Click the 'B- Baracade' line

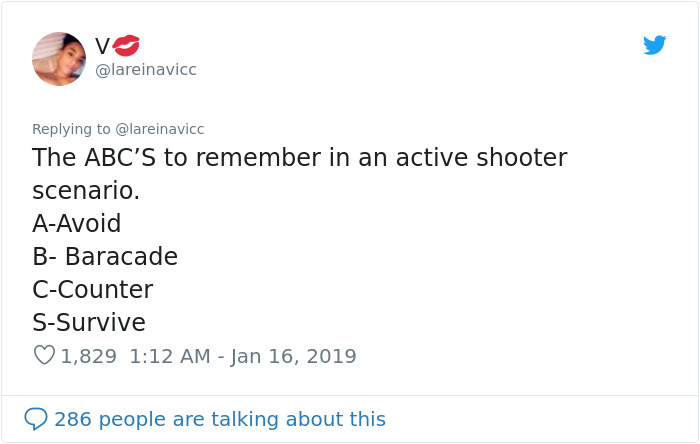pyautogui.click(x=105, y=257)
